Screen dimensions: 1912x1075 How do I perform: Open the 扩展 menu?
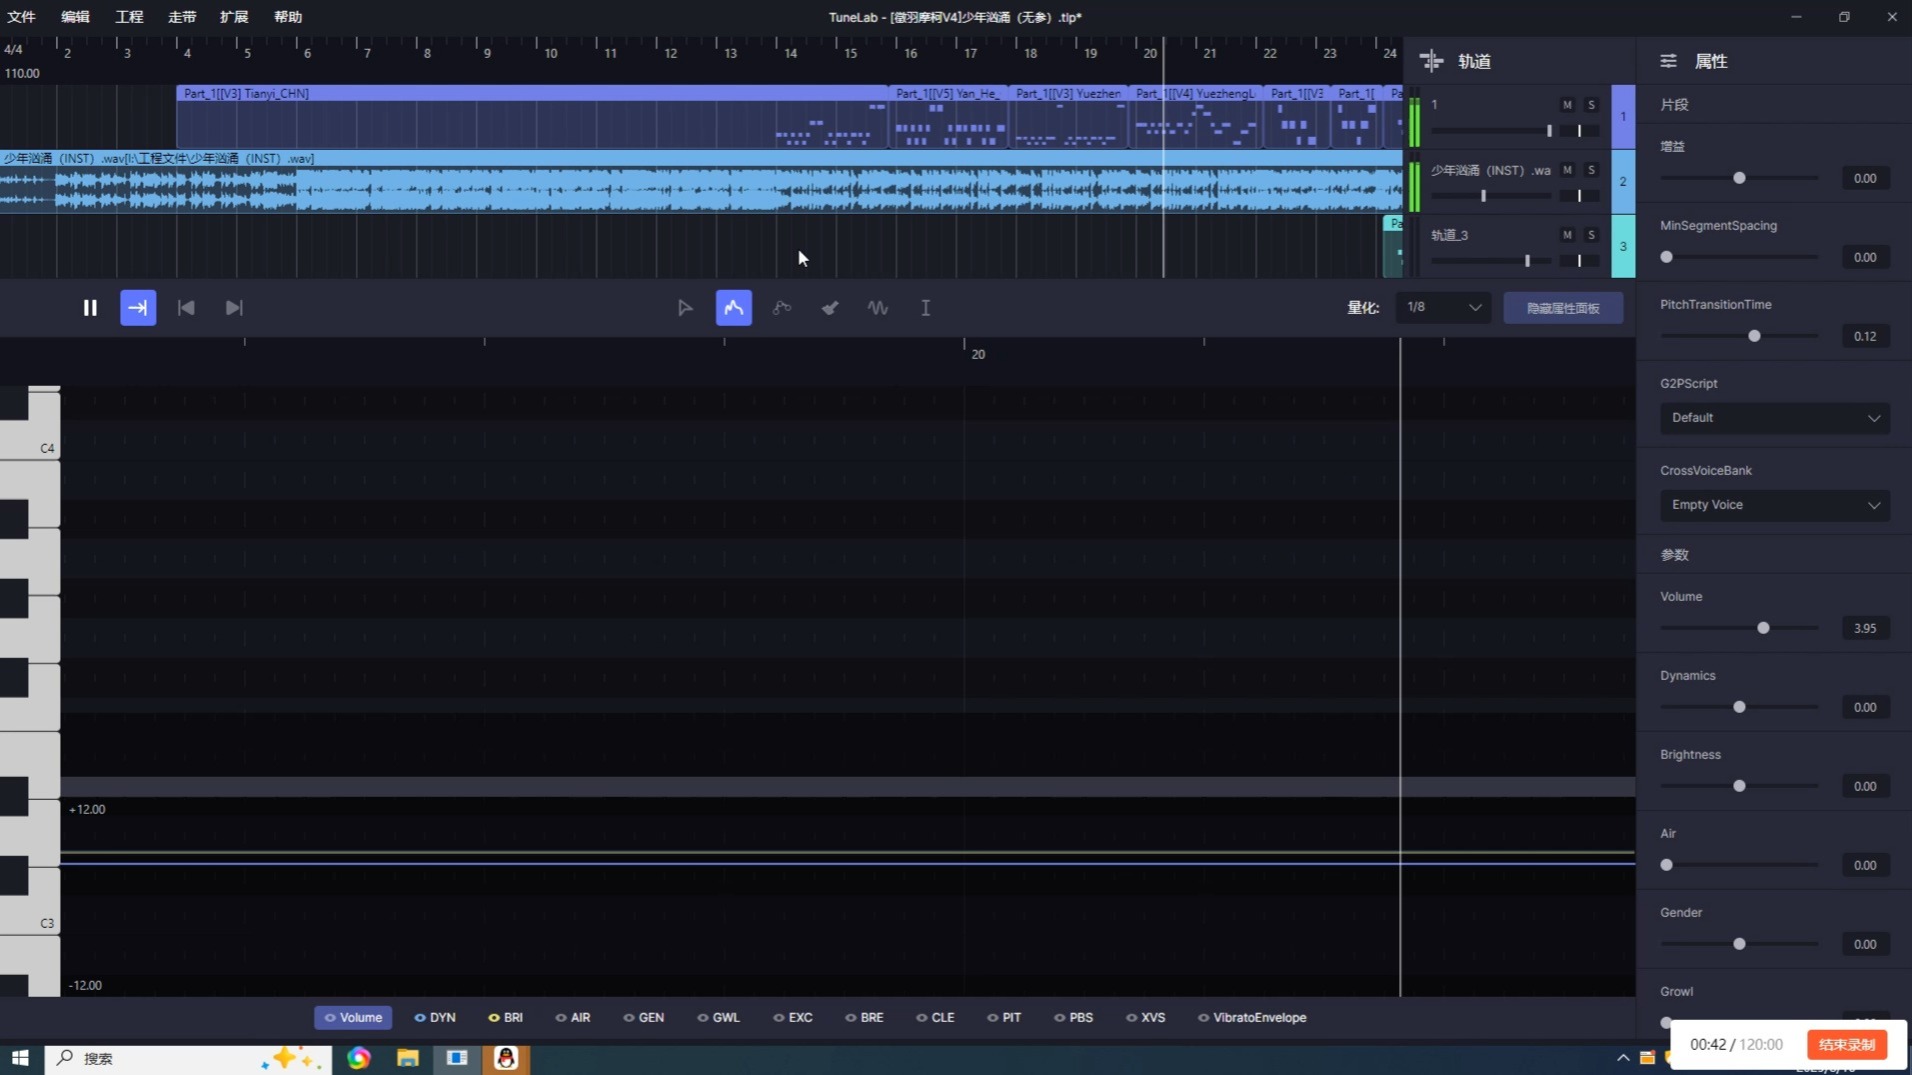[234, 17]
